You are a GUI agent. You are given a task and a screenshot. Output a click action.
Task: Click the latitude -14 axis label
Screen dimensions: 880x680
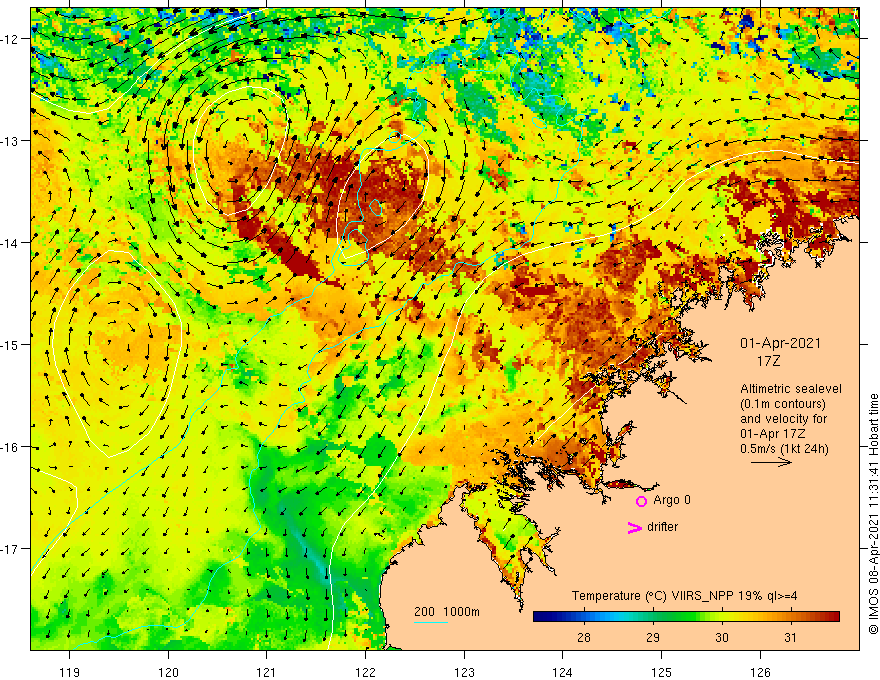[10, 243]
